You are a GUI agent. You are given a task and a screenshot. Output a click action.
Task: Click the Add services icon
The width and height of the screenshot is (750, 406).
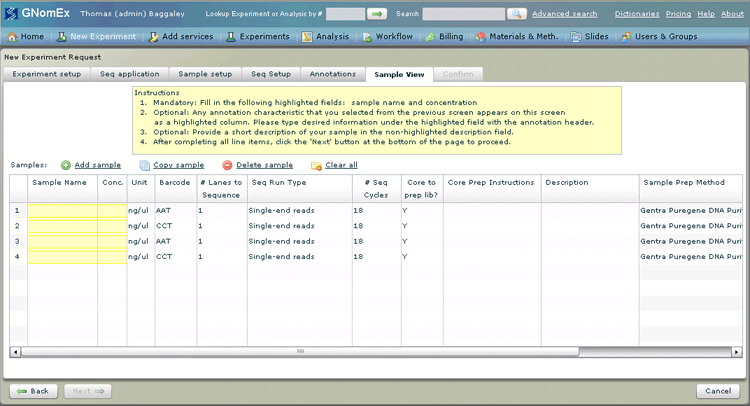(154, 37)
